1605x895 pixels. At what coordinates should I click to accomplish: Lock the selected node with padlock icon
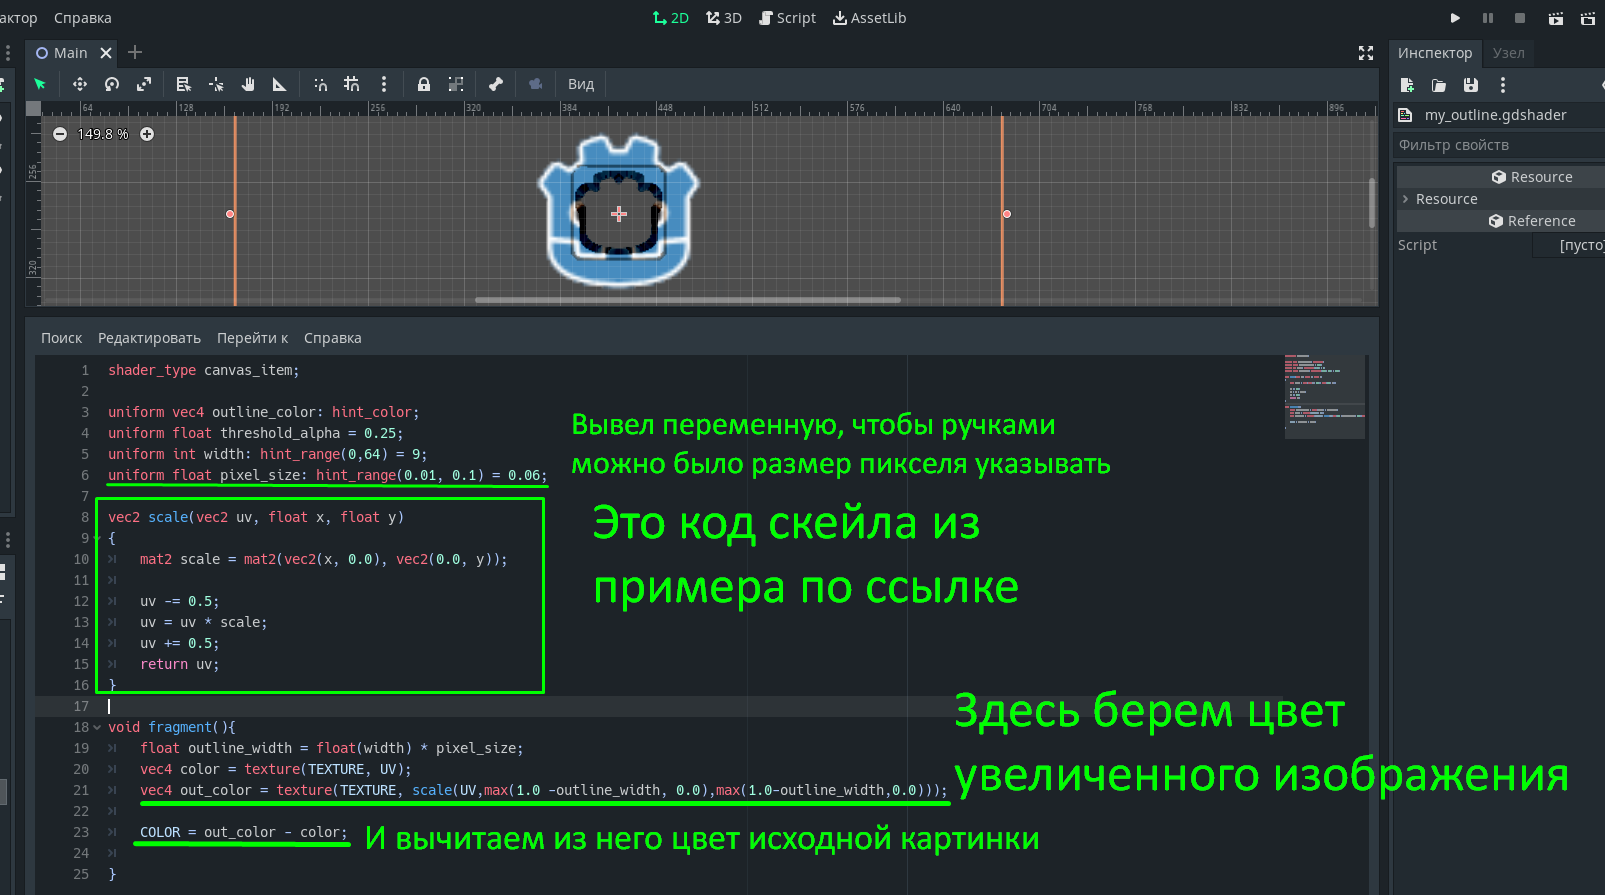coord(424,85)
